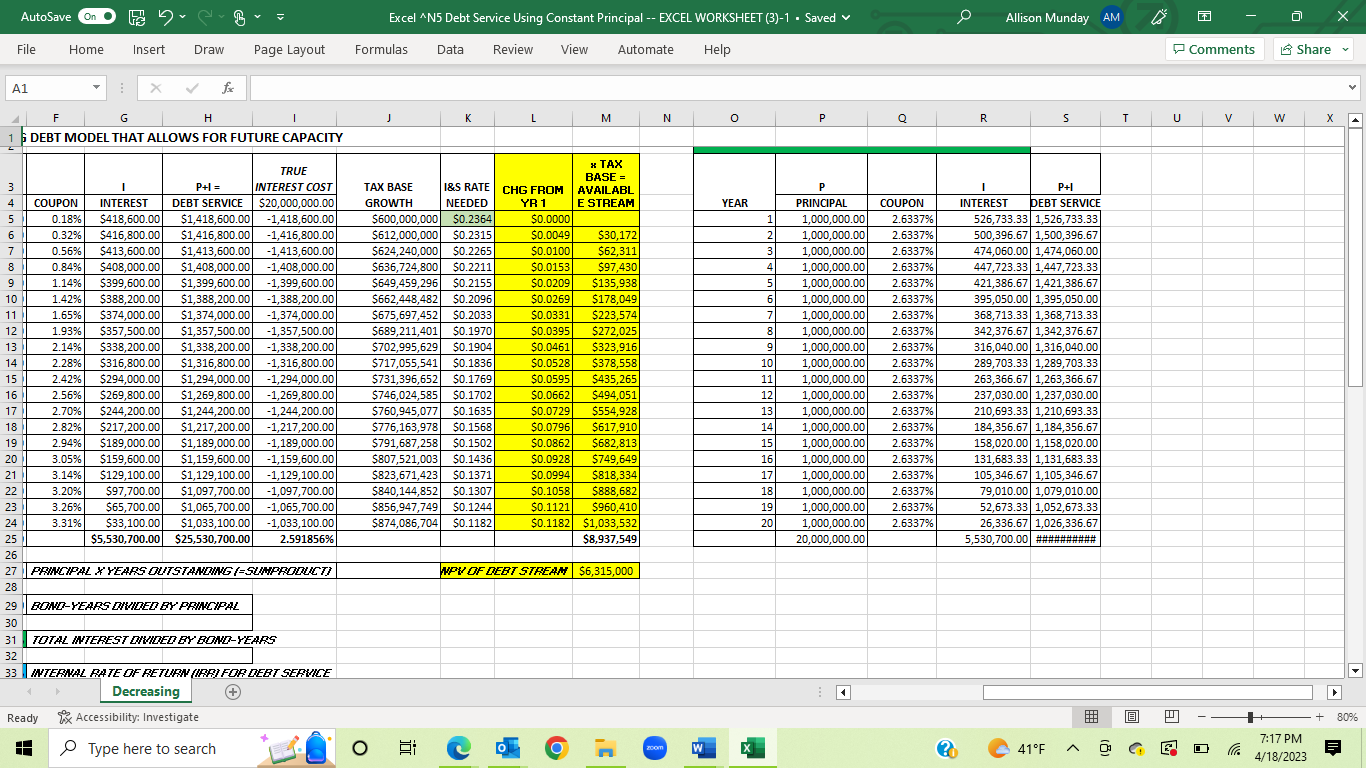Click the Undo icon
1366x768 pixels.
[x=165, y=17]
